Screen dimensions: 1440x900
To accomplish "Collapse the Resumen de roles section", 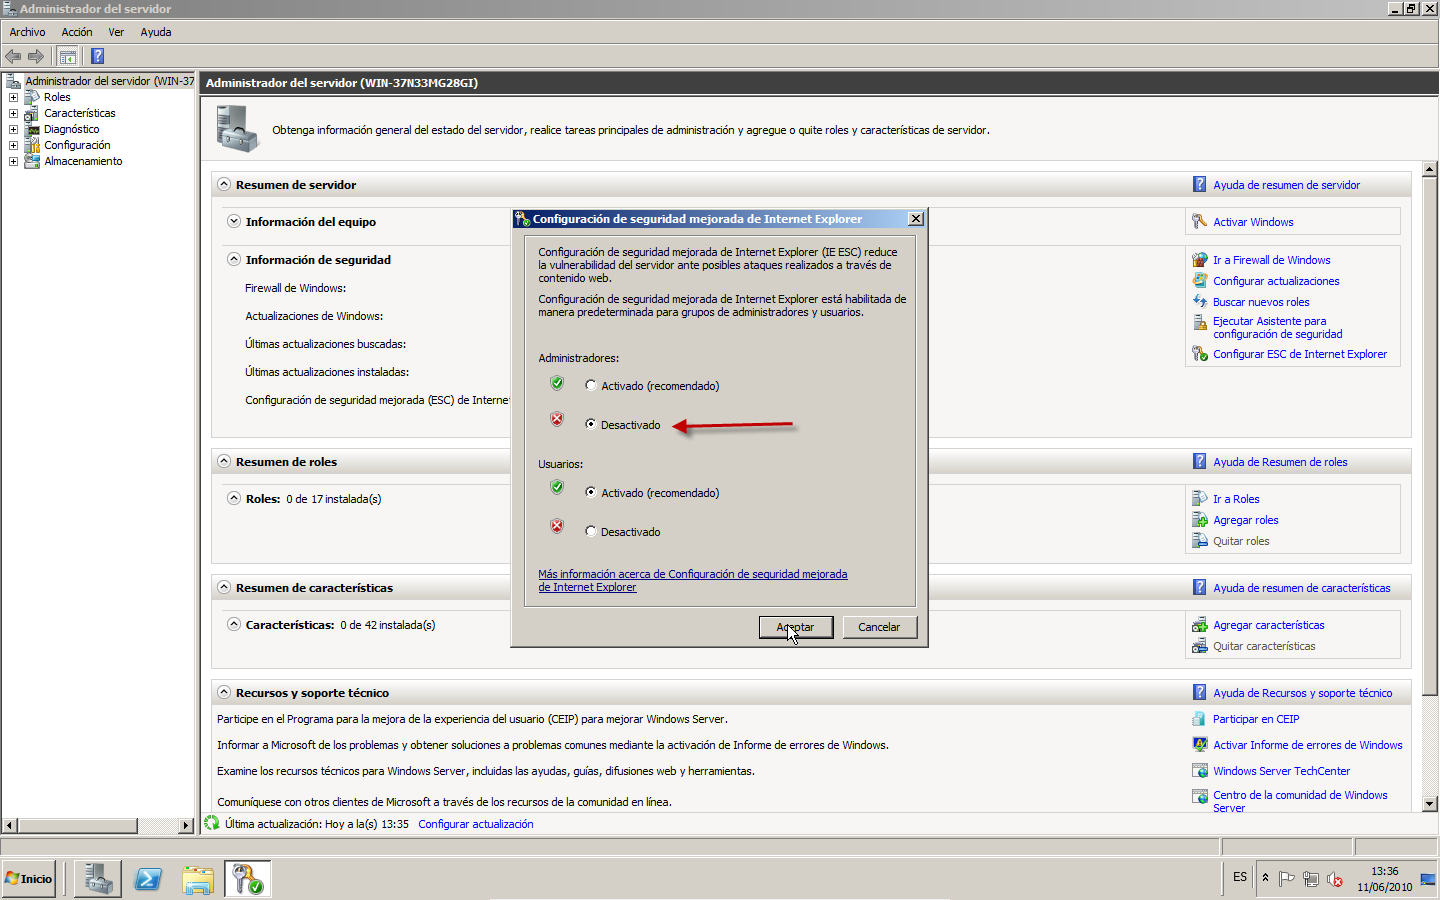I will click(224, 461).
